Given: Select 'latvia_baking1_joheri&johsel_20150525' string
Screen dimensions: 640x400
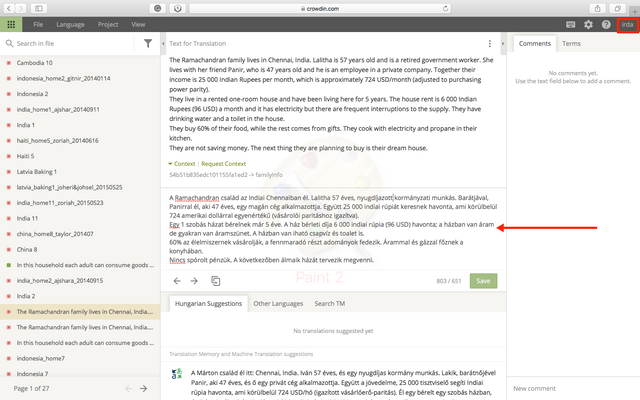Looking at the screenshot, I should tap(69, 187).
